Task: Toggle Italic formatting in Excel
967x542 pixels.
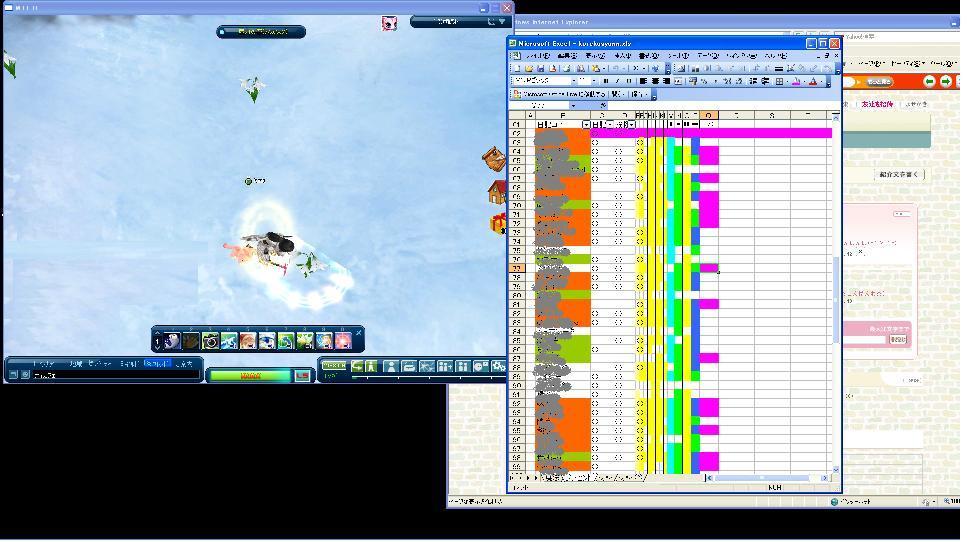Action: [617, 81]
